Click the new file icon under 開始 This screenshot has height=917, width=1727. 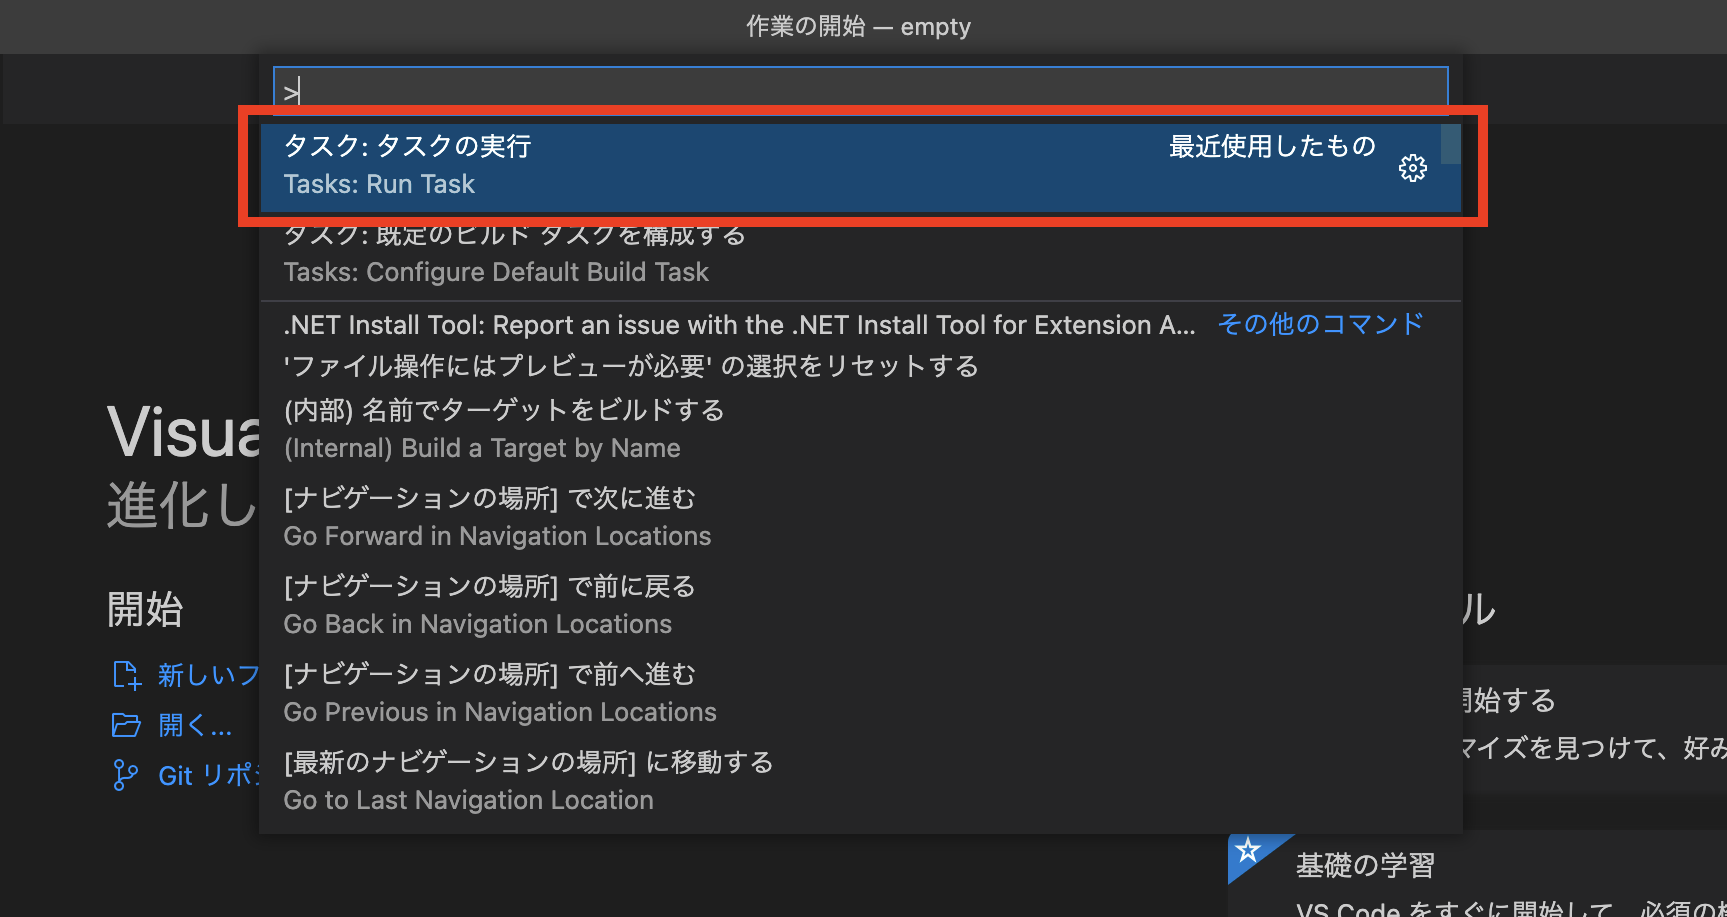click(x=126, y=675)
